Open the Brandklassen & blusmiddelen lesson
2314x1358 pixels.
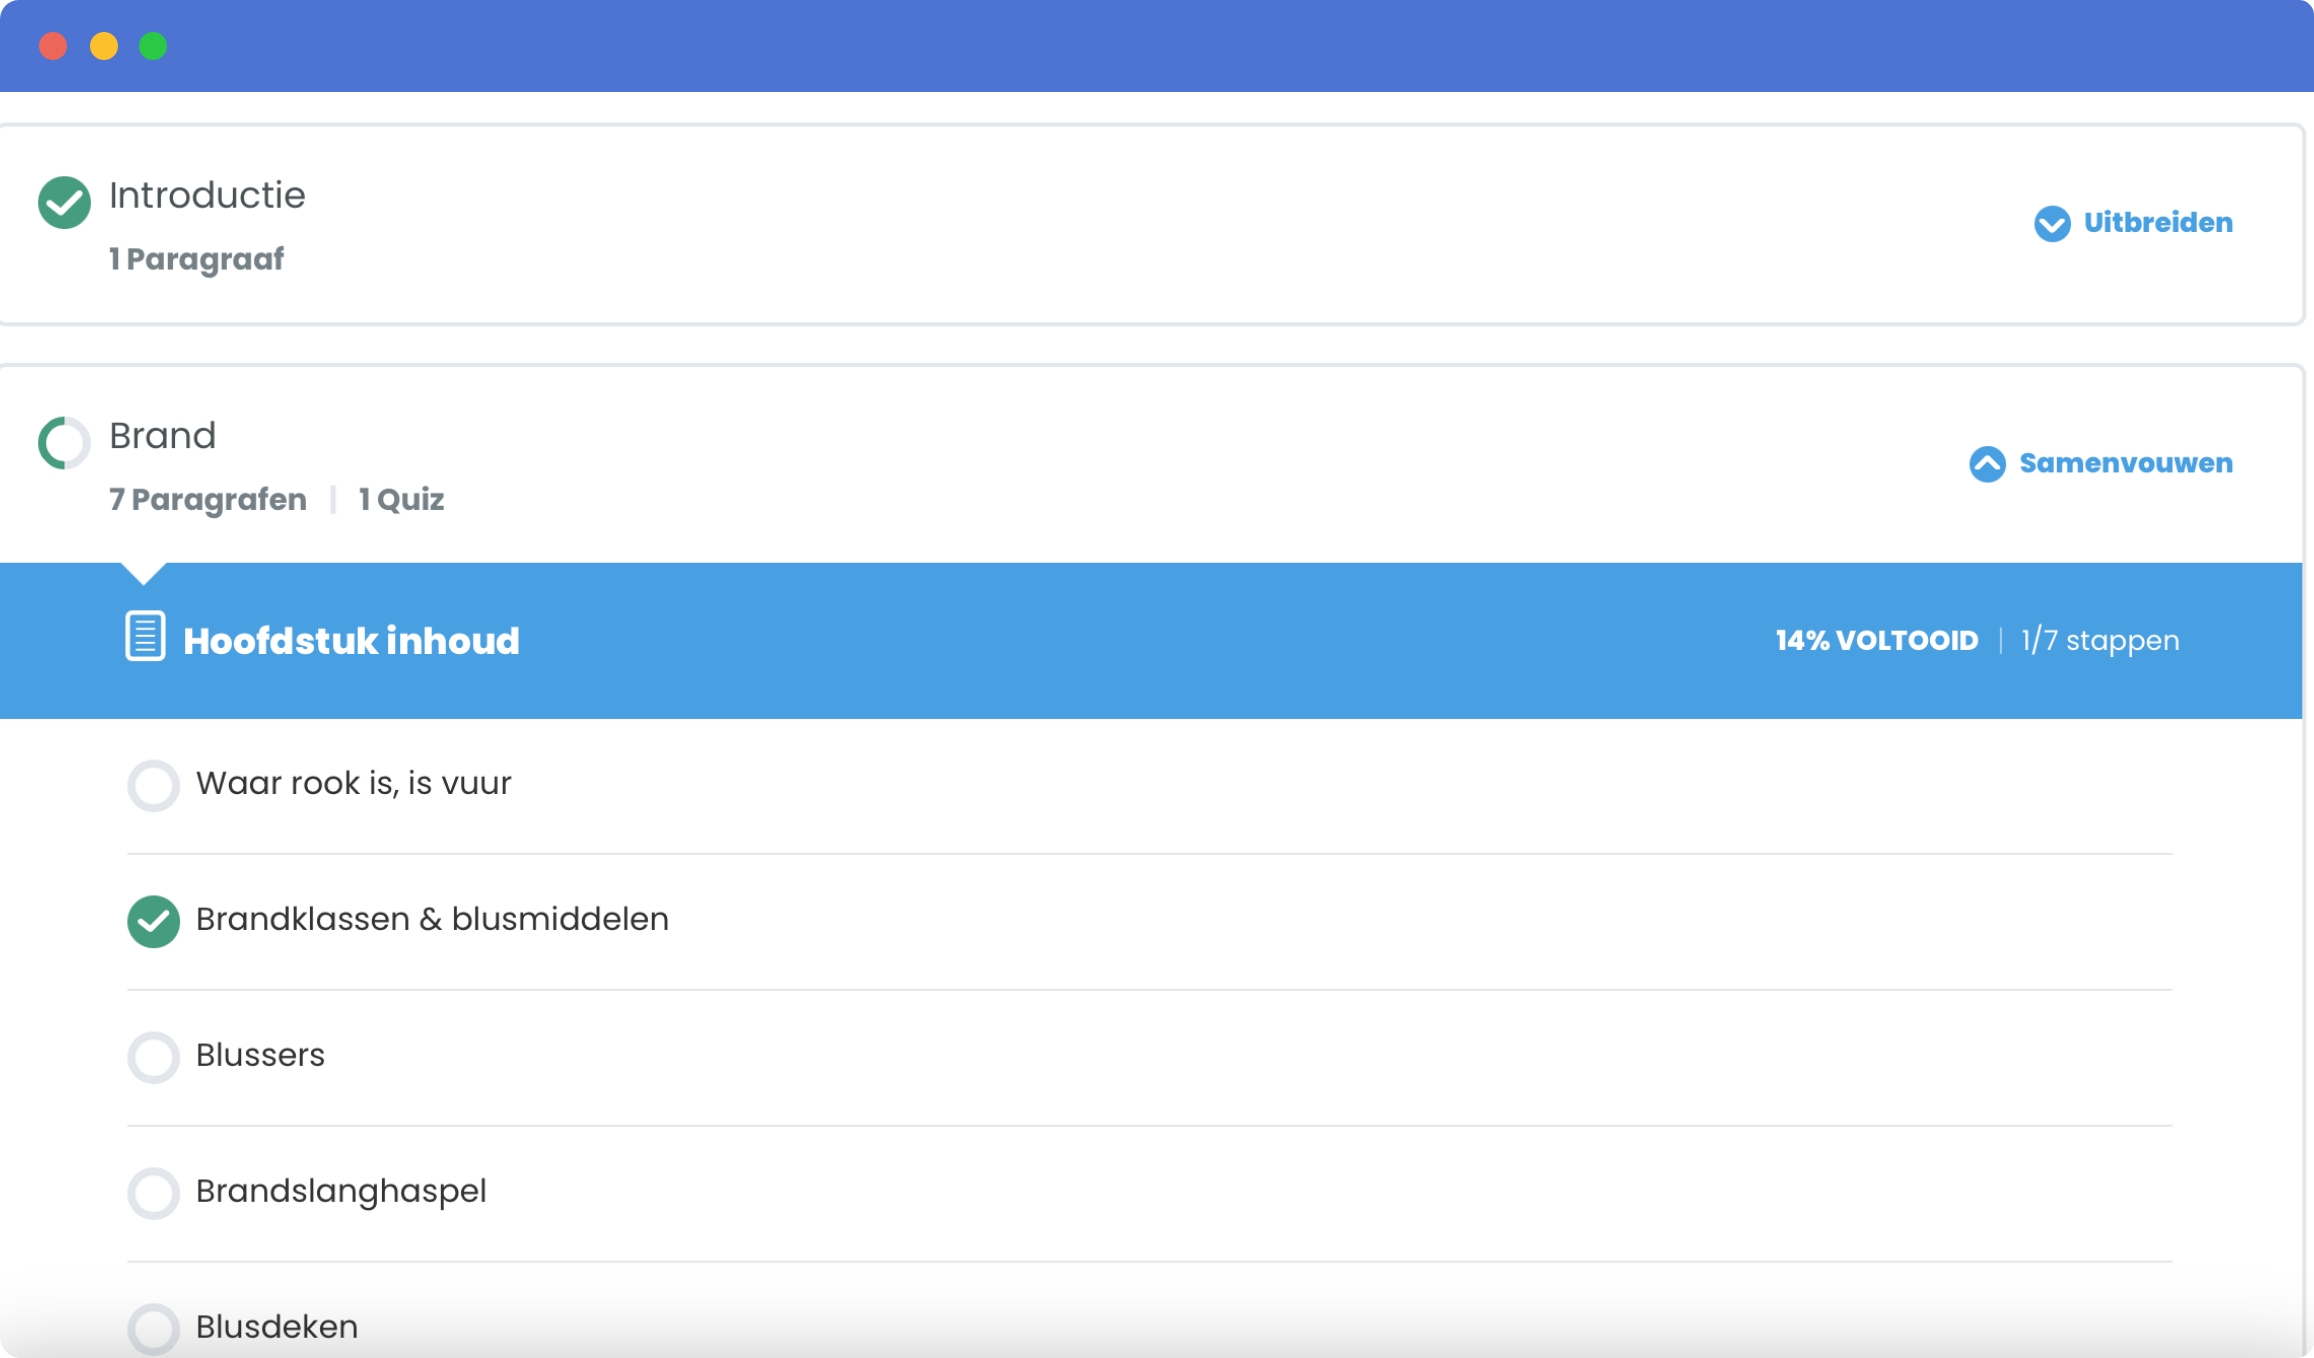(432, 919)
